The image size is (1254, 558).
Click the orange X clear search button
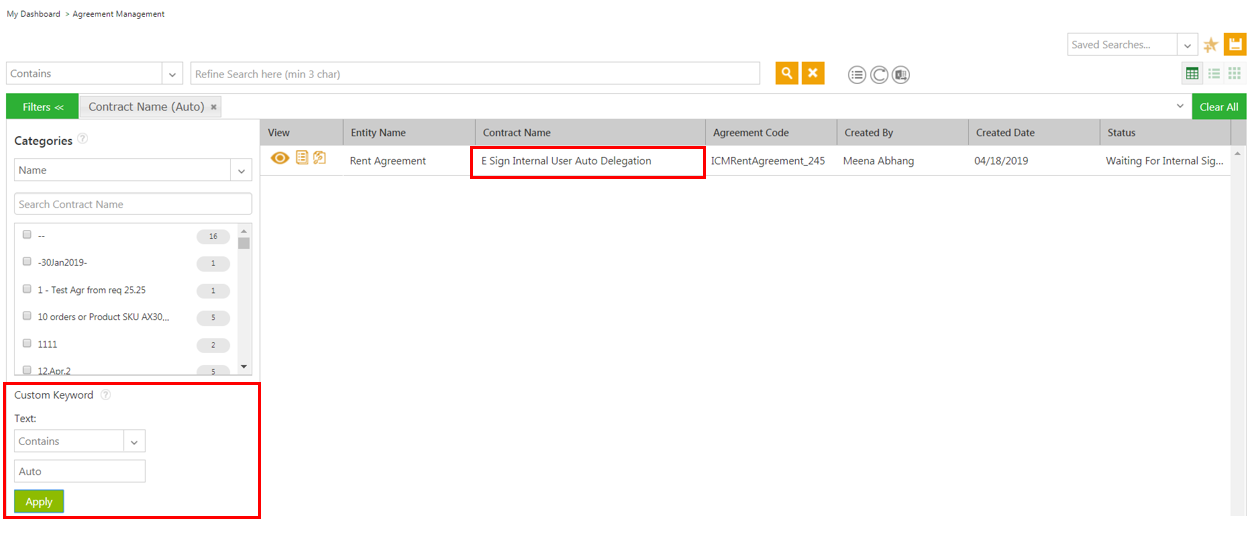tap(813, 73)
